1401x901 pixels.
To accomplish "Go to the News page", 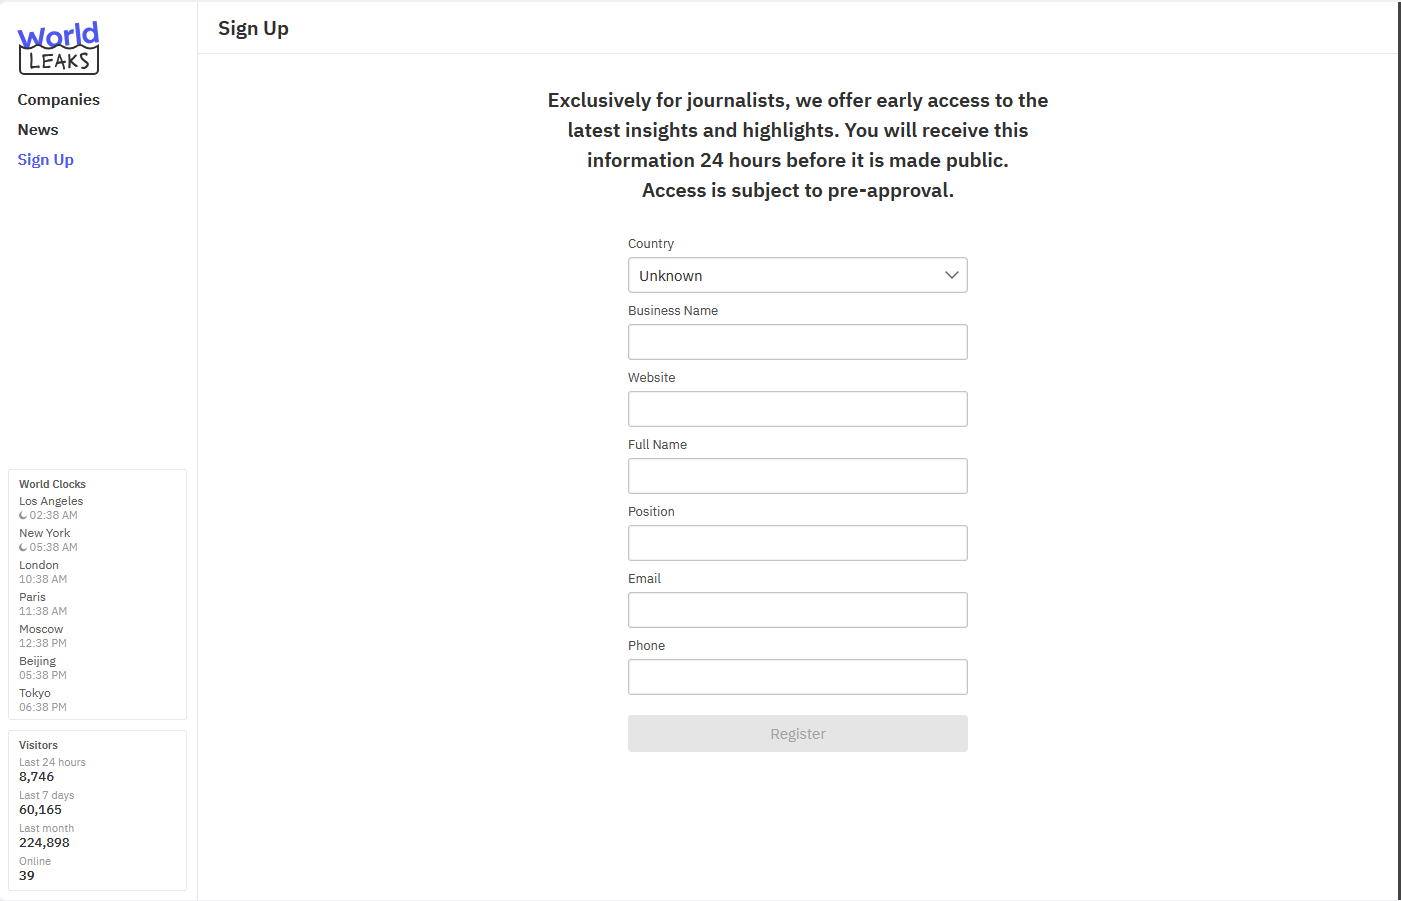I will point(38,130).
